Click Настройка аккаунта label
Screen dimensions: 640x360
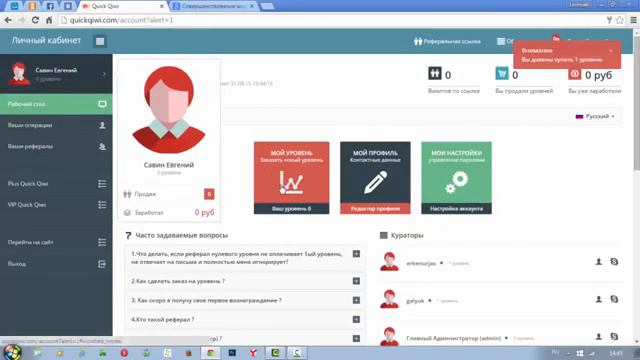(x=456, y=209)
